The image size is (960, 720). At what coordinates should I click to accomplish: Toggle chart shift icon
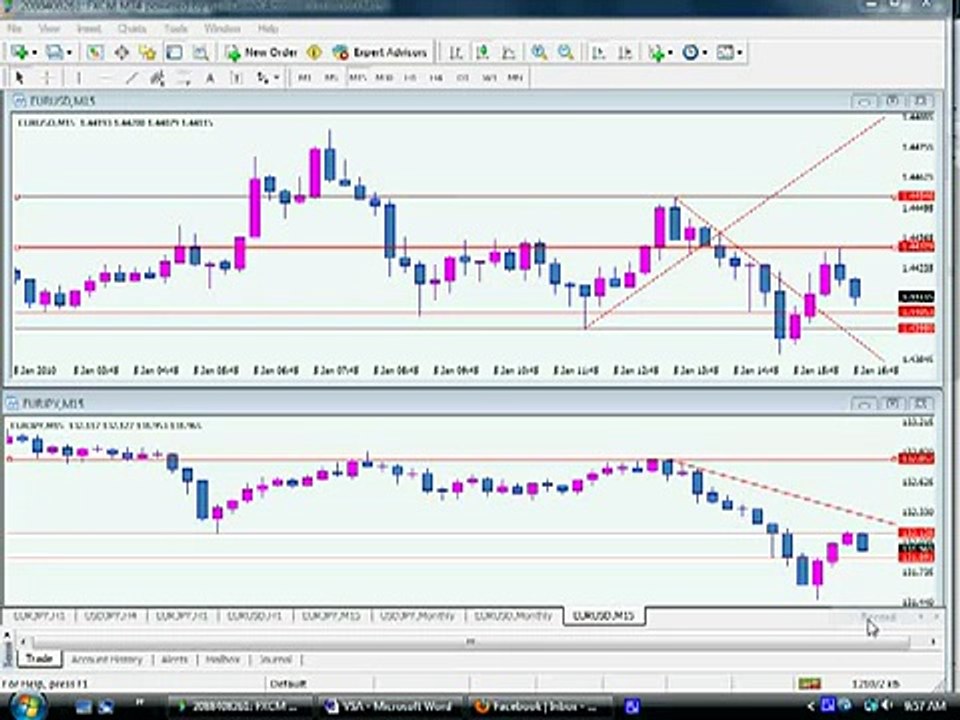625,53
